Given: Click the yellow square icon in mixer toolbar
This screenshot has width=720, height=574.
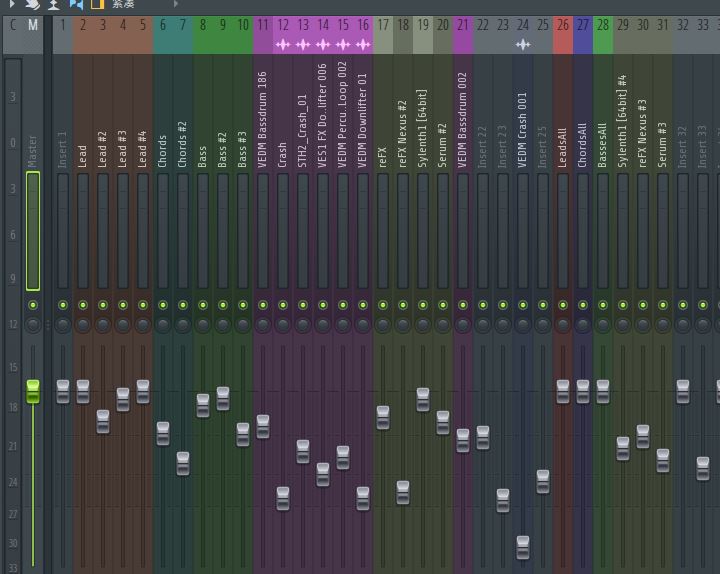Looking at the screenshot, I should tap(97, 4).
